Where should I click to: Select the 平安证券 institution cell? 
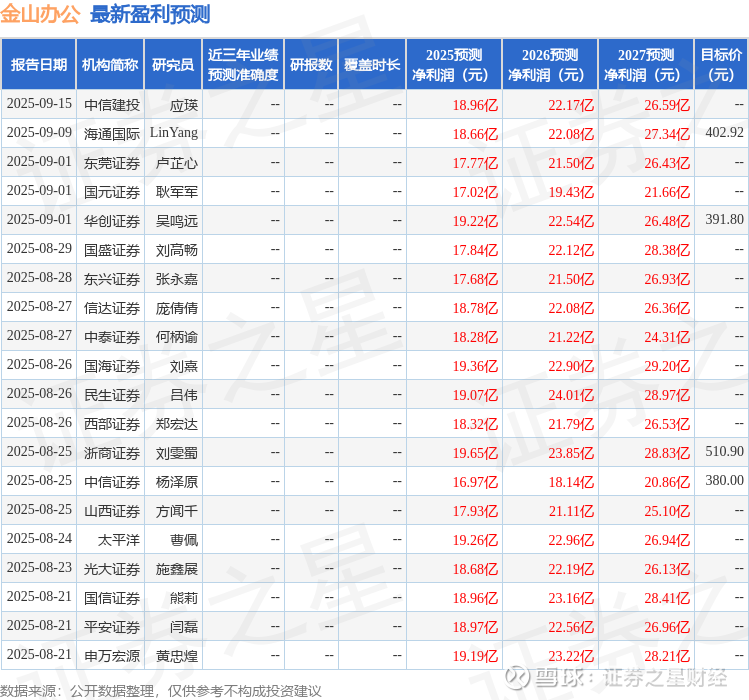pos(110,626)
